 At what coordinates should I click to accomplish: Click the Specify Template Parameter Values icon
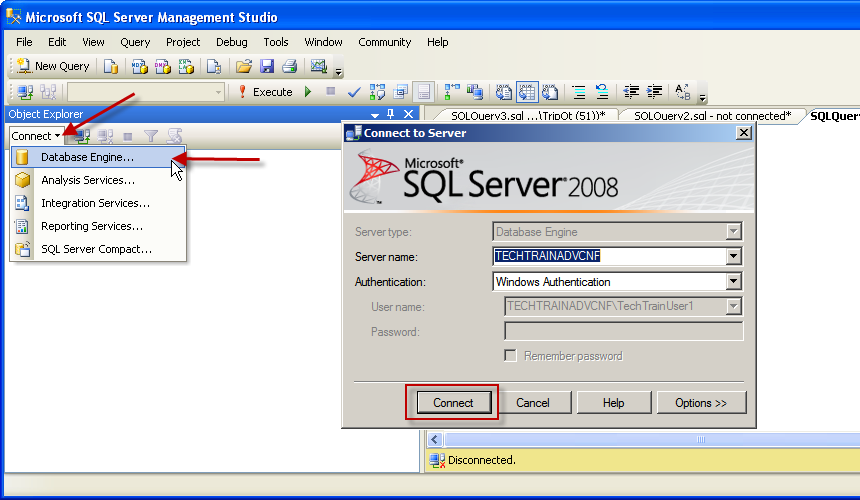[683, 92]
